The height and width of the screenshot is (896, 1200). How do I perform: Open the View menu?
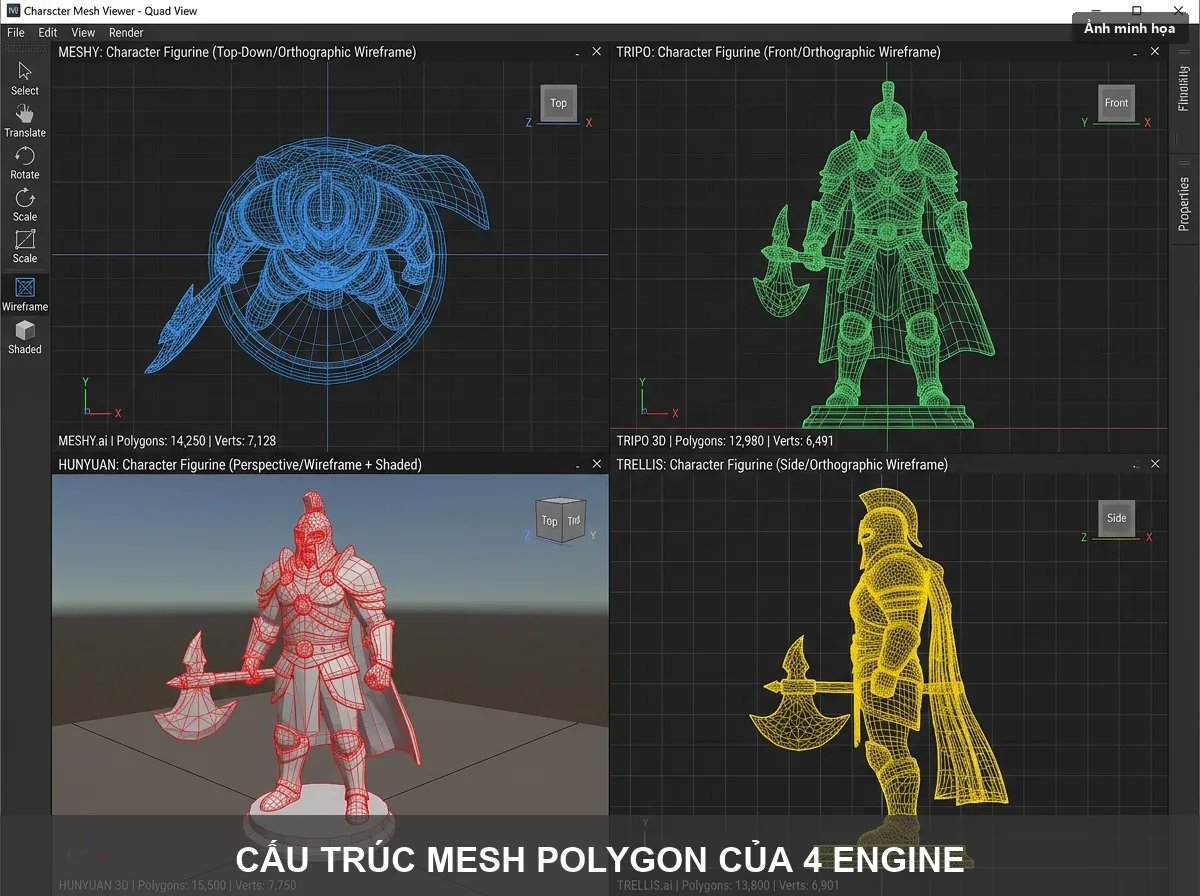[x=83, y=32]
